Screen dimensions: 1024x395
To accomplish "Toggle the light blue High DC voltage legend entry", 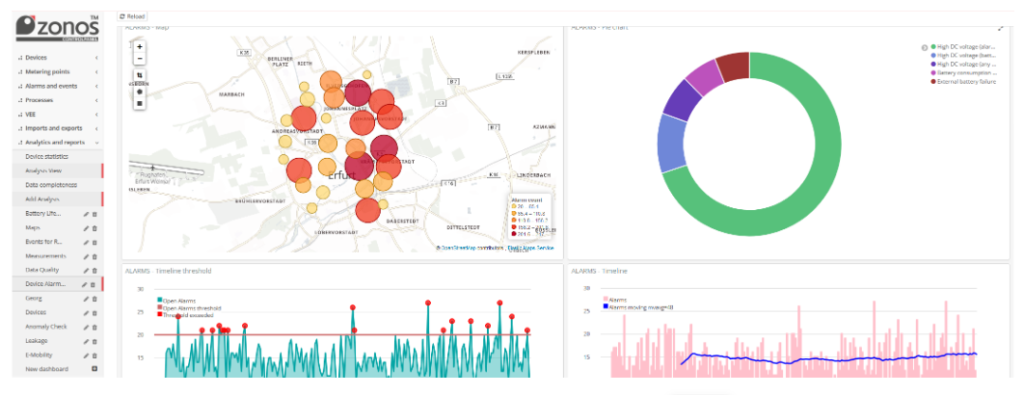I will (x=963, y=55).
